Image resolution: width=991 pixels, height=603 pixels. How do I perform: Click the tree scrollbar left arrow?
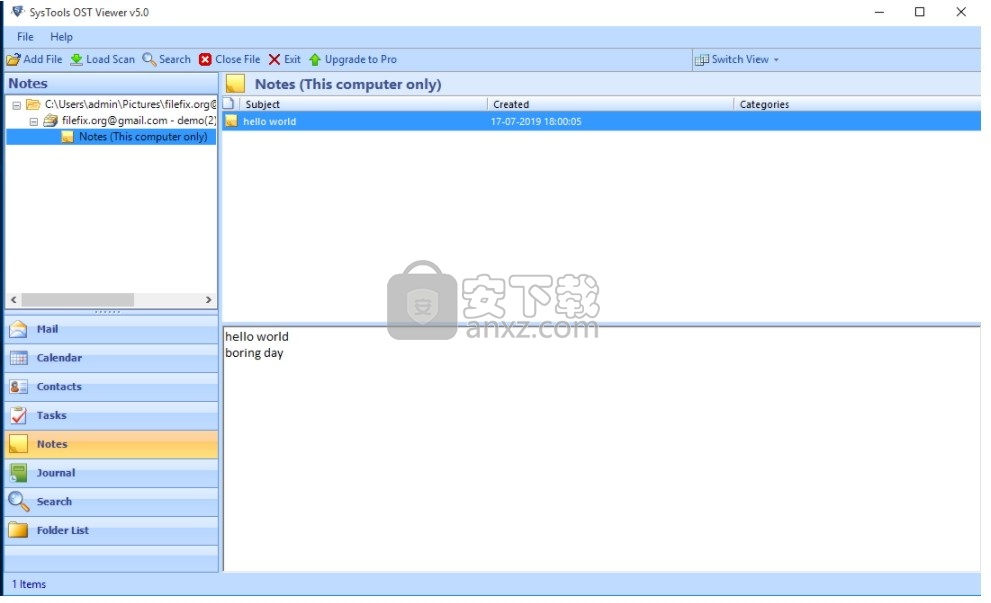pos(14,300)
